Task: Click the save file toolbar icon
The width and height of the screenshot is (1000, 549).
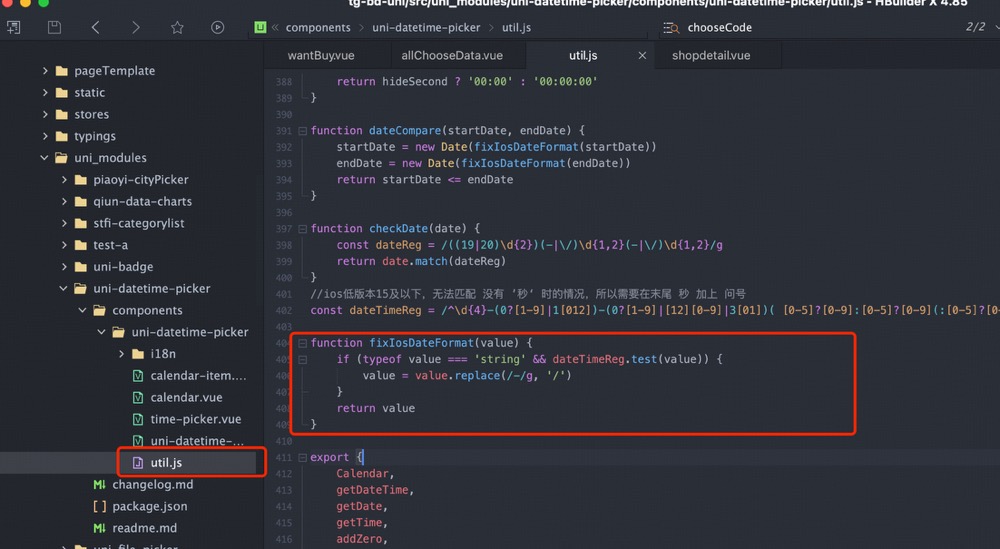Action: pos(54,28)
